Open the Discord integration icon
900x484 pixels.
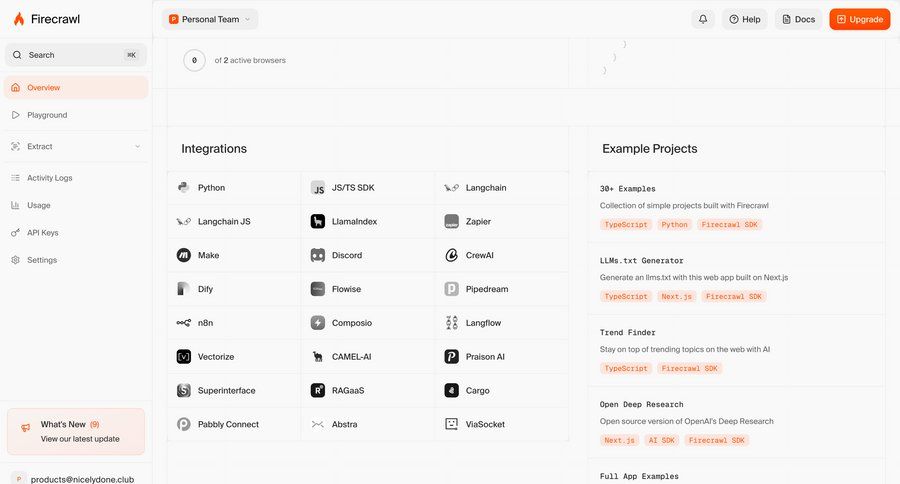pos(317,255)
